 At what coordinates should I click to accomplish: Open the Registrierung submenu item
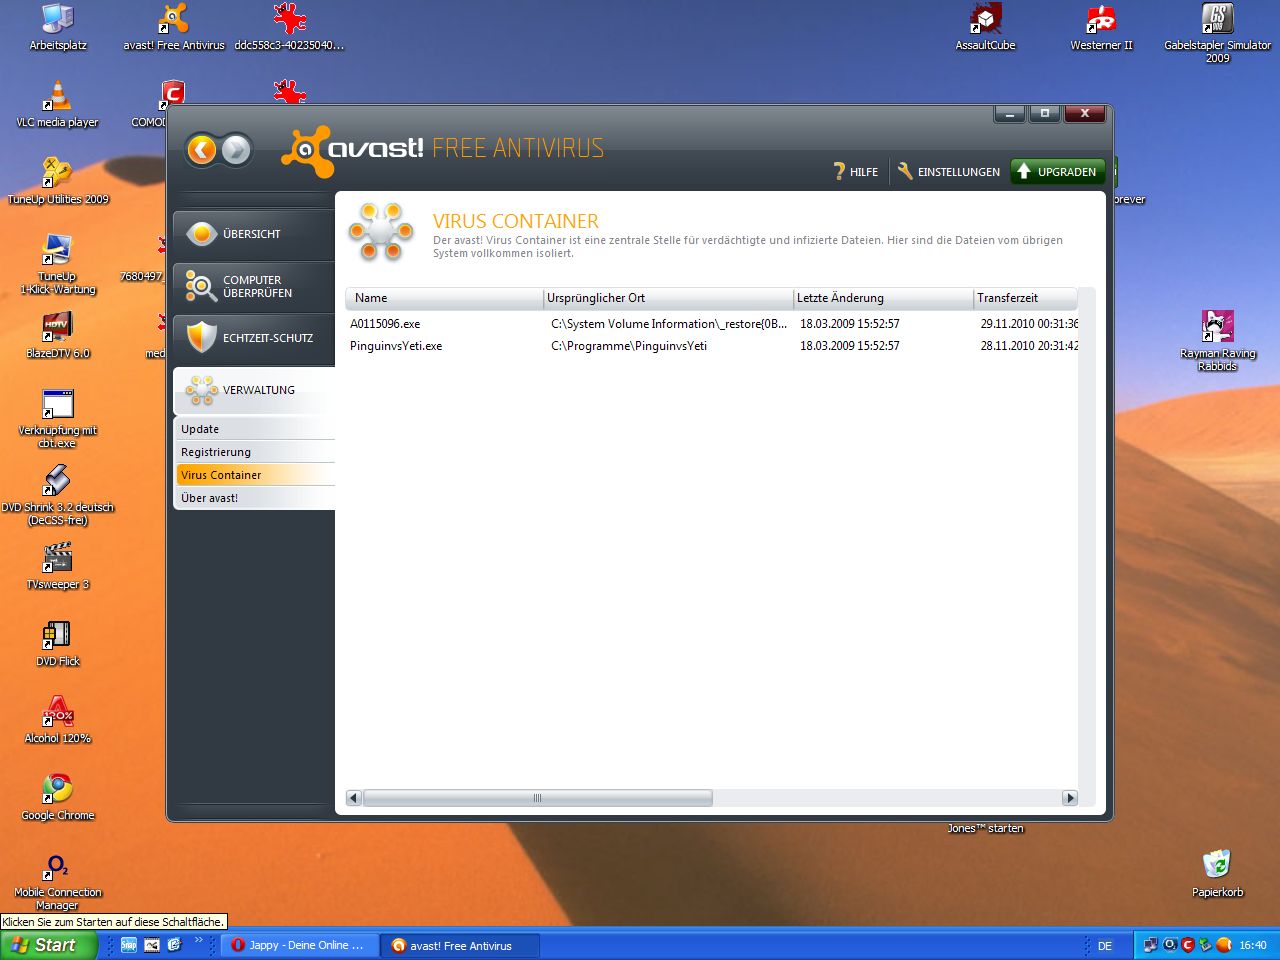256,452
